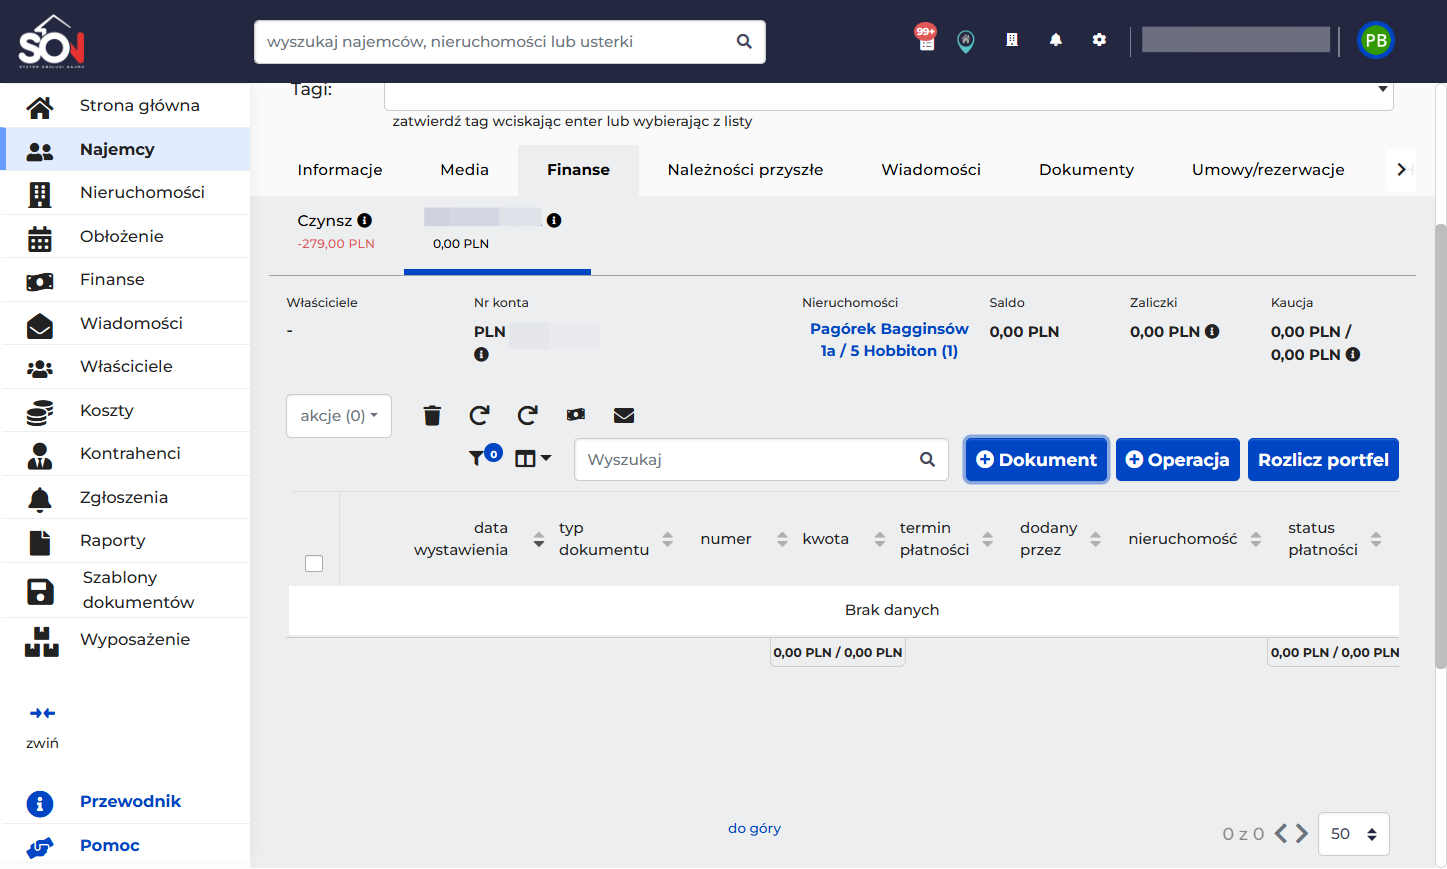The image size is (1447, 869).
Task: Open the column visibility dropdown
Action: click(x=533, y=458)
